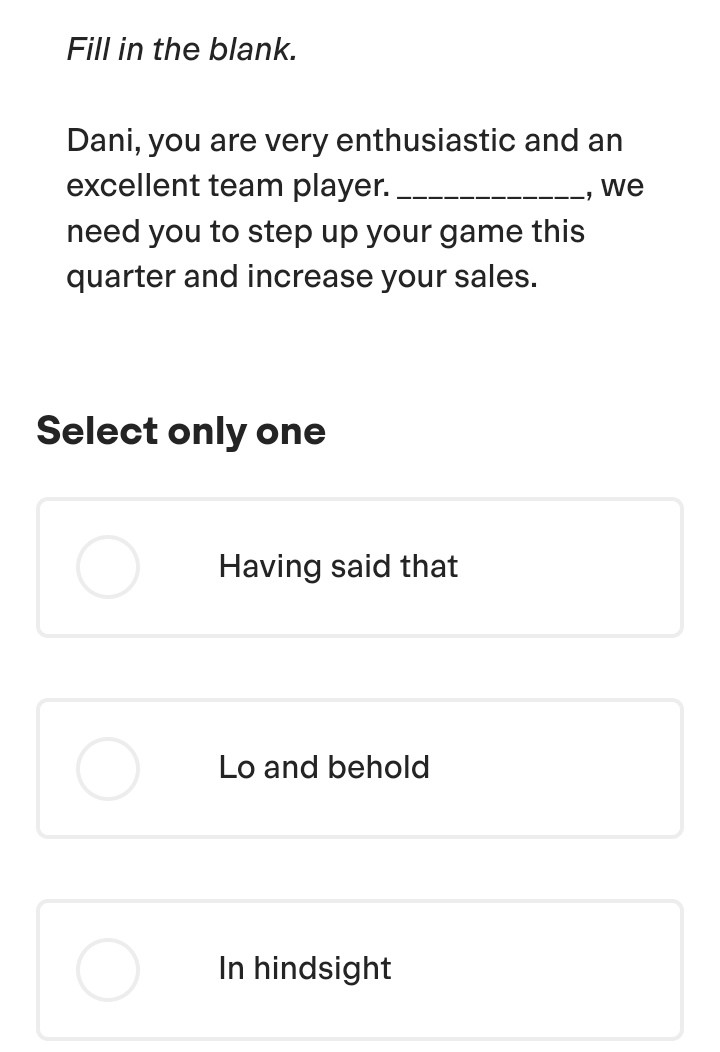Click the word 'quarter' in the question
Screen dimensions: 720x1052
120,277
